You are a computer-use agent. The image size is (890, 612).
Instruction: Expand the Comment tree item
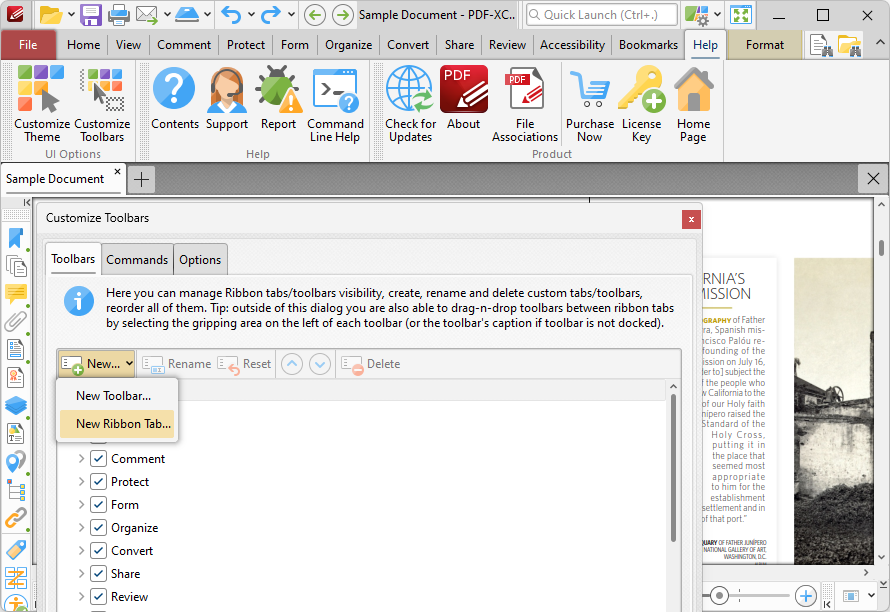point(81,459)
